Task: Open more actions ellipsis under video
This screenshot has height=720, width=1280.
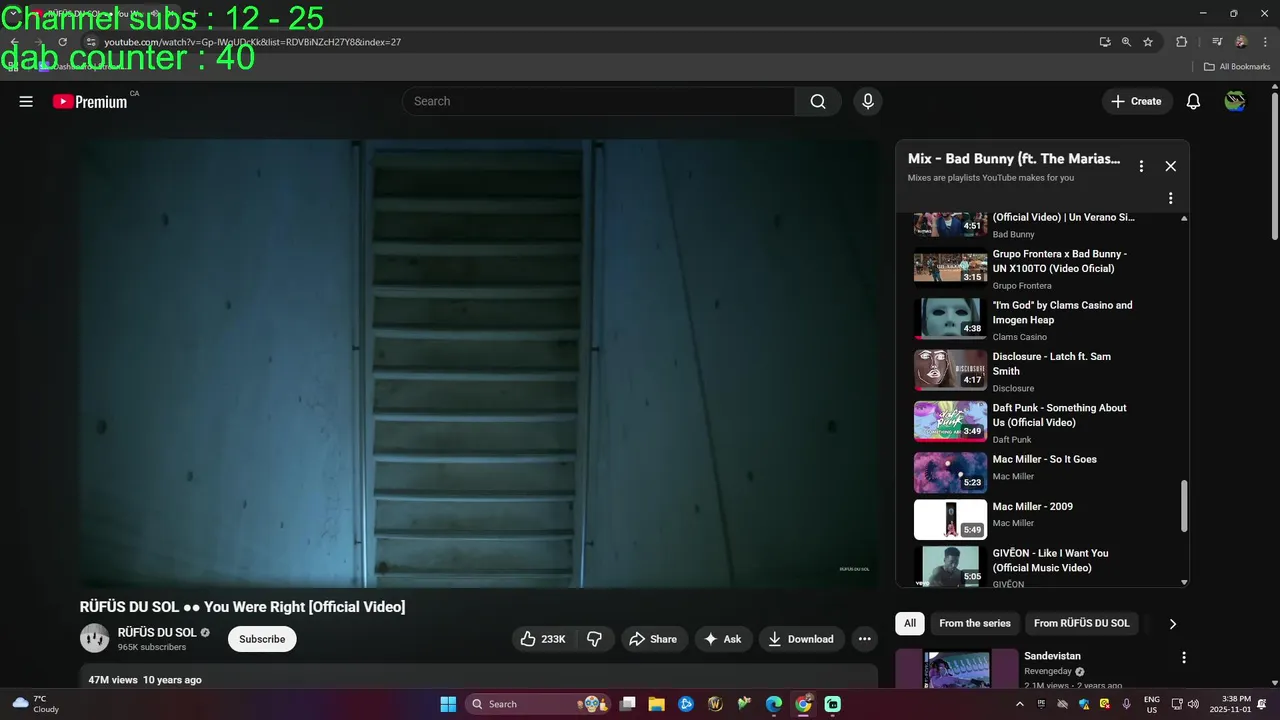Action: [x=865, y=639]
